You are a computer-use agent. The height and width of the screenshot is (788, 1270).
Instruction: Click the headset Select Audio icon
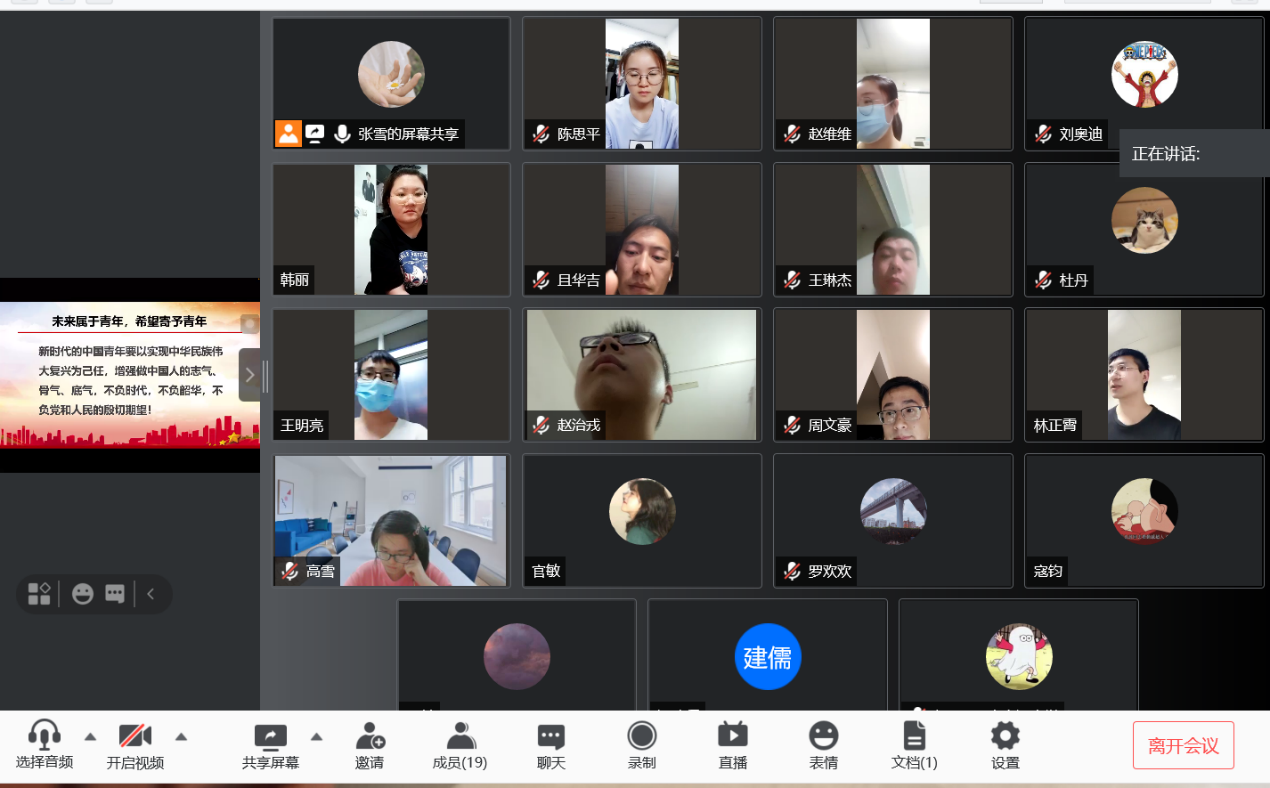pos(44,736)
